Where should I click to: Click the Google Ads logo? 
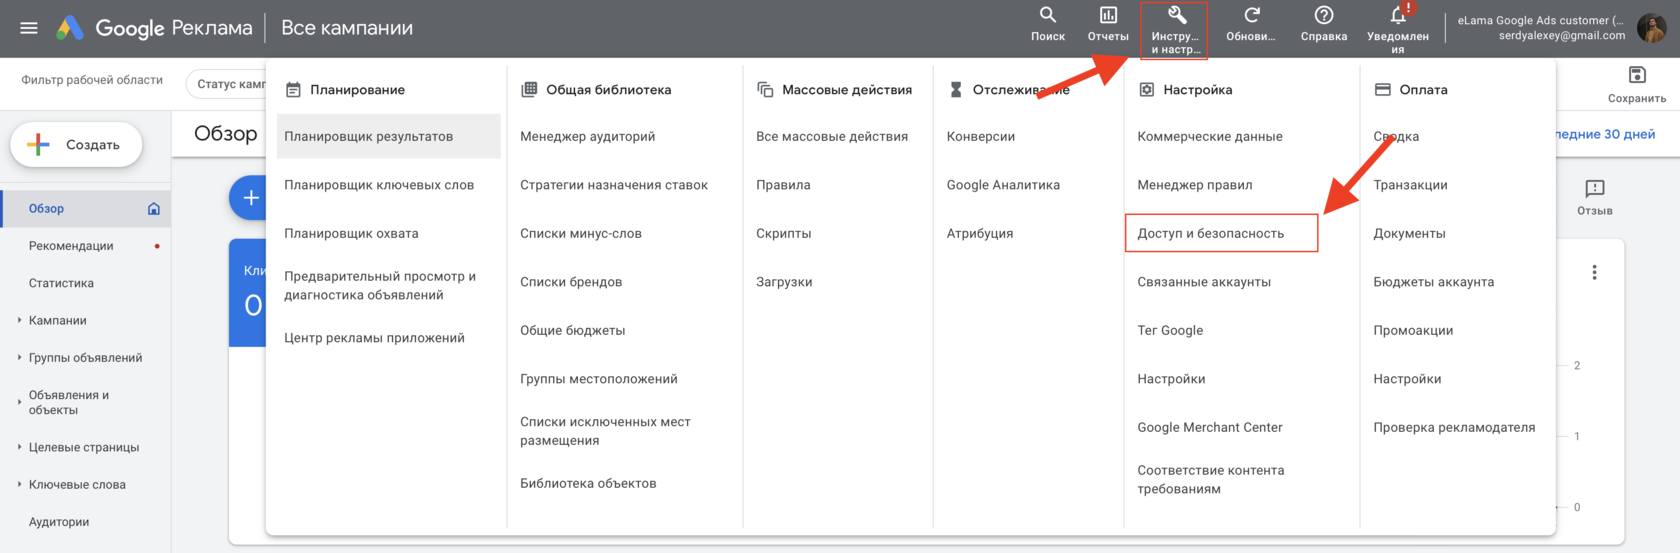[70, 28]
